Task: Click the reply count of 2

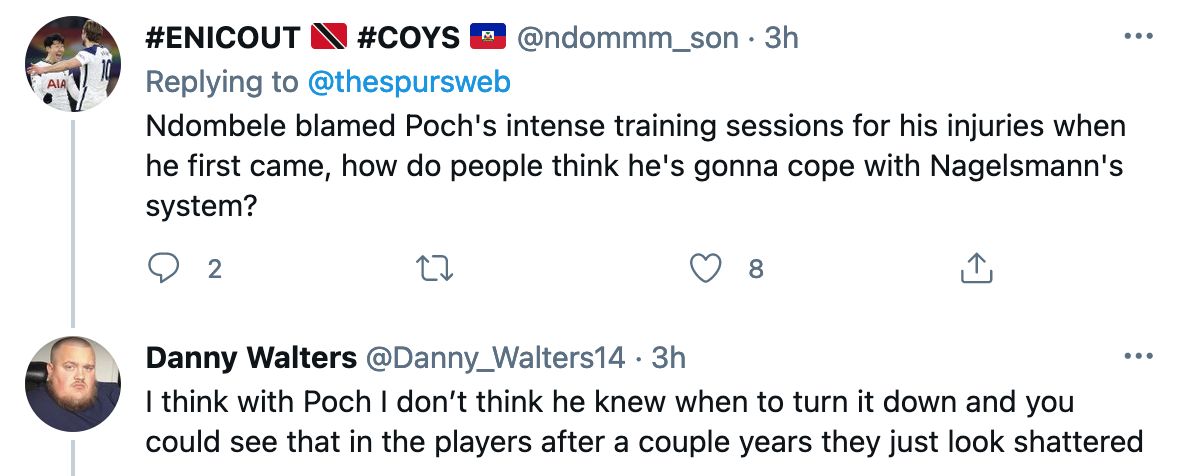Action: click(x=213, y=268)
